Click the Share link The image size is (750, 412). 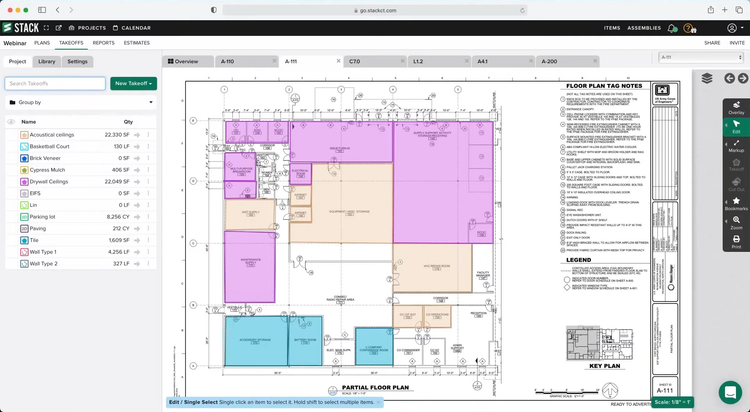click(x=712, y=43)
